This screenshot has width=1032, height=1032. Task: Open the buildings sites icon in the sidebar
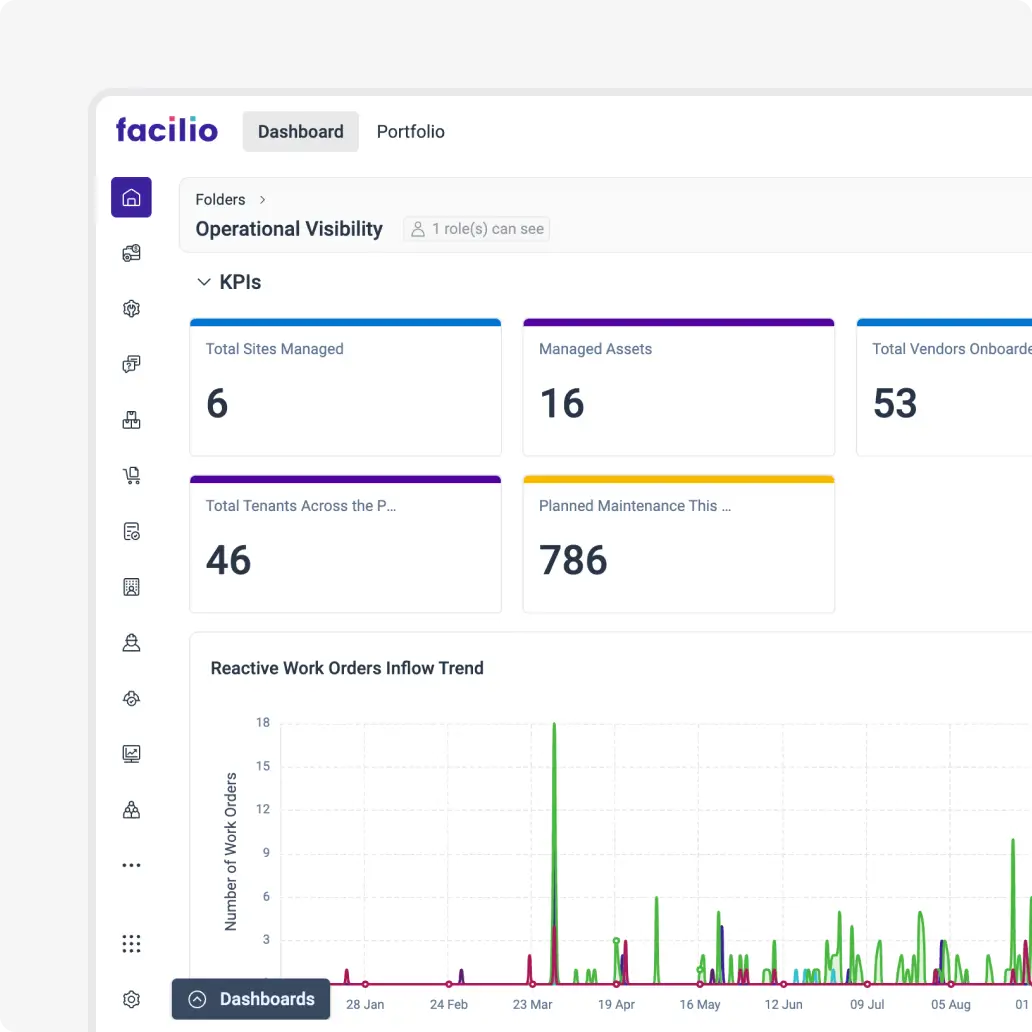pyautogui.click(x=131, y=587)
